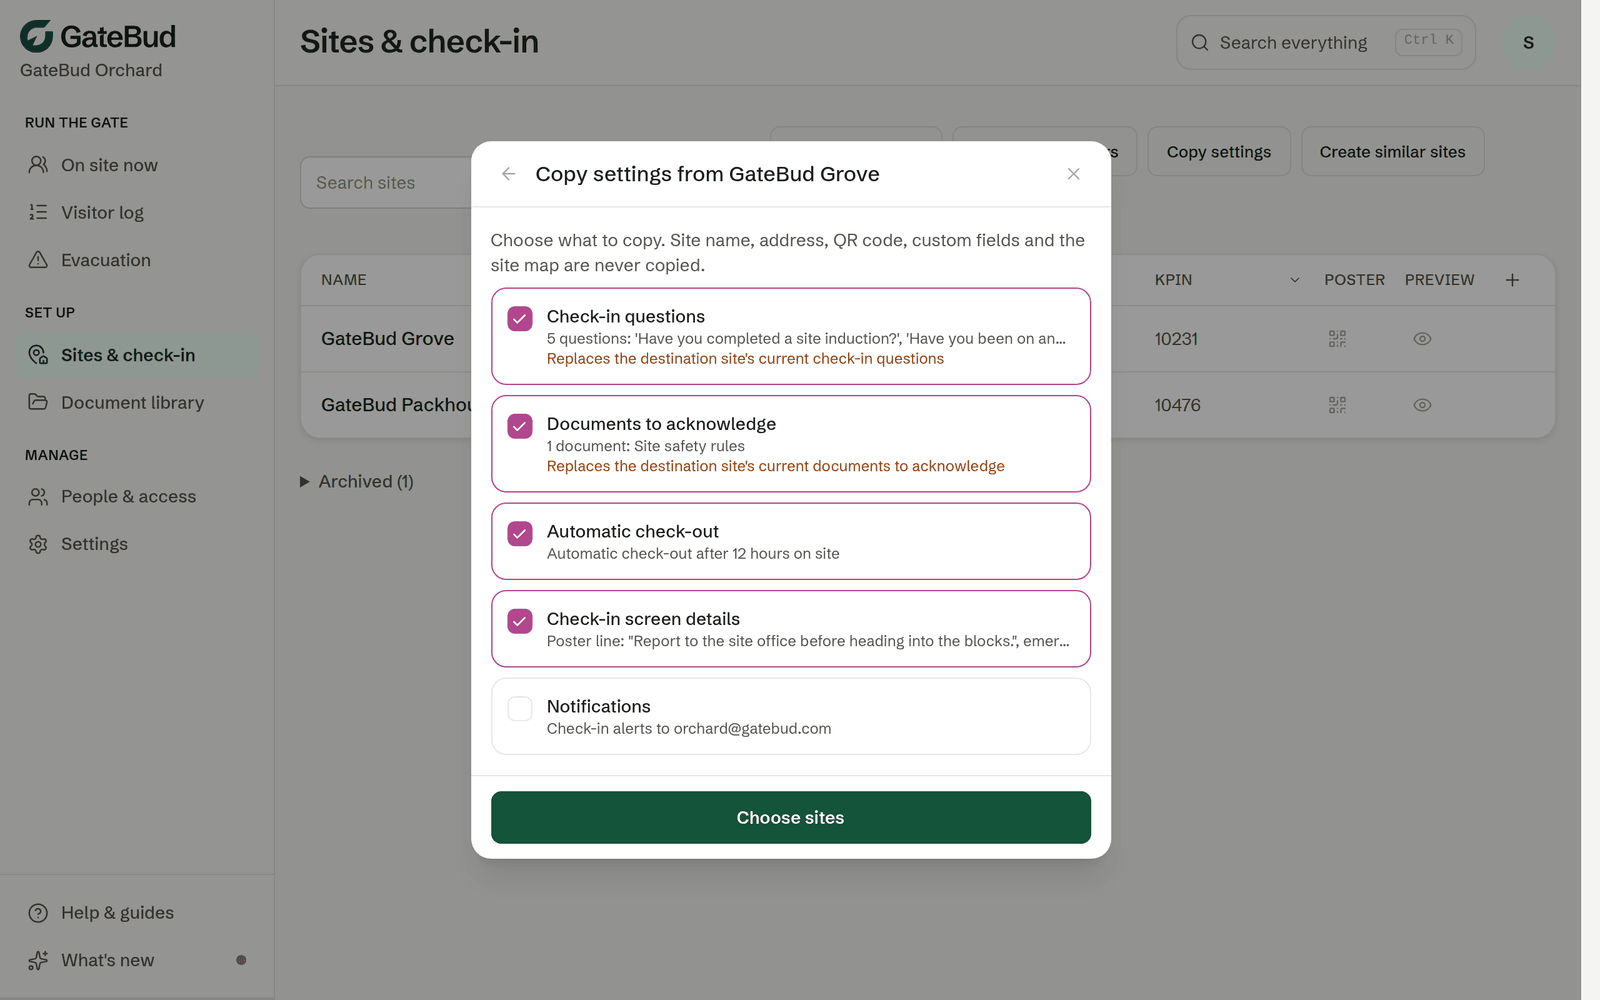
Task: Open People & access
Action: coord(137,496)
